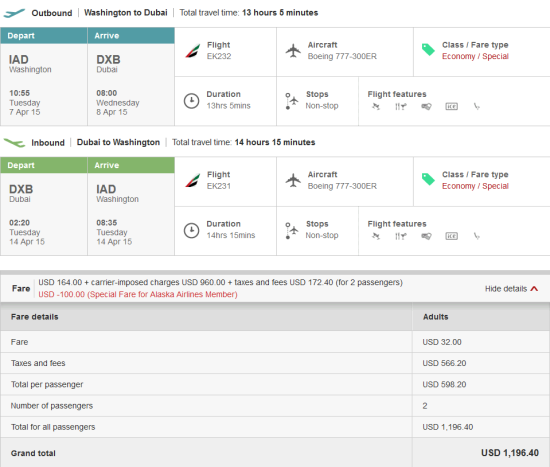Click the Emirates logo beside flight EK231
The image size is (550, 467).
193,180
